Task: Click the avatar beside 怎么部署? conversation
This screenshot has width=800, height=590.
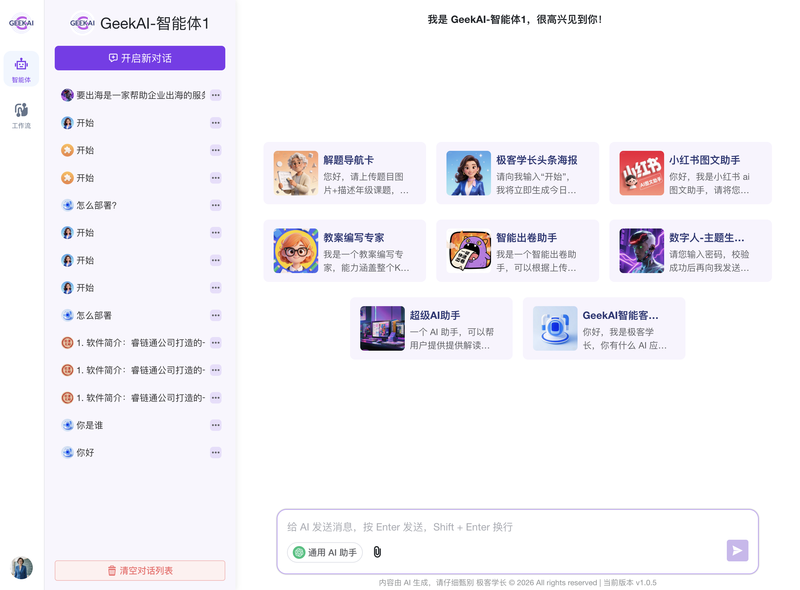Action: click(x=67, y=205)
